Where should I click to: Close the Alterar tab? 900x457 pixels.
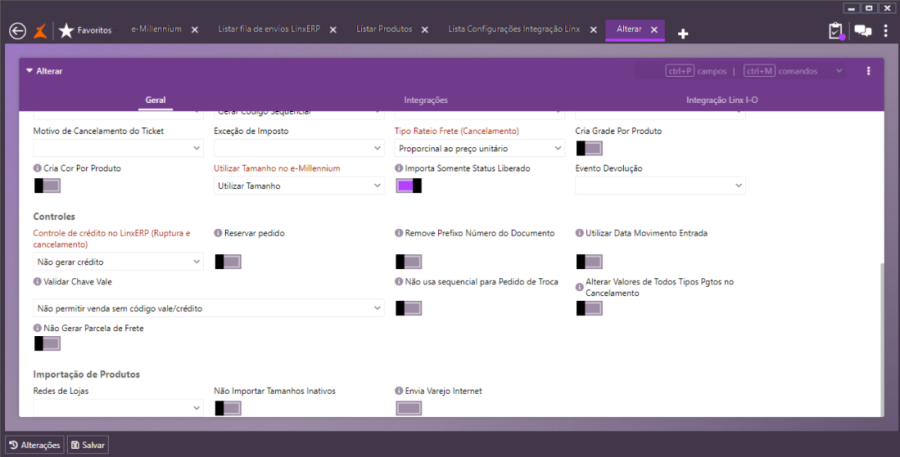coord(654,29)
